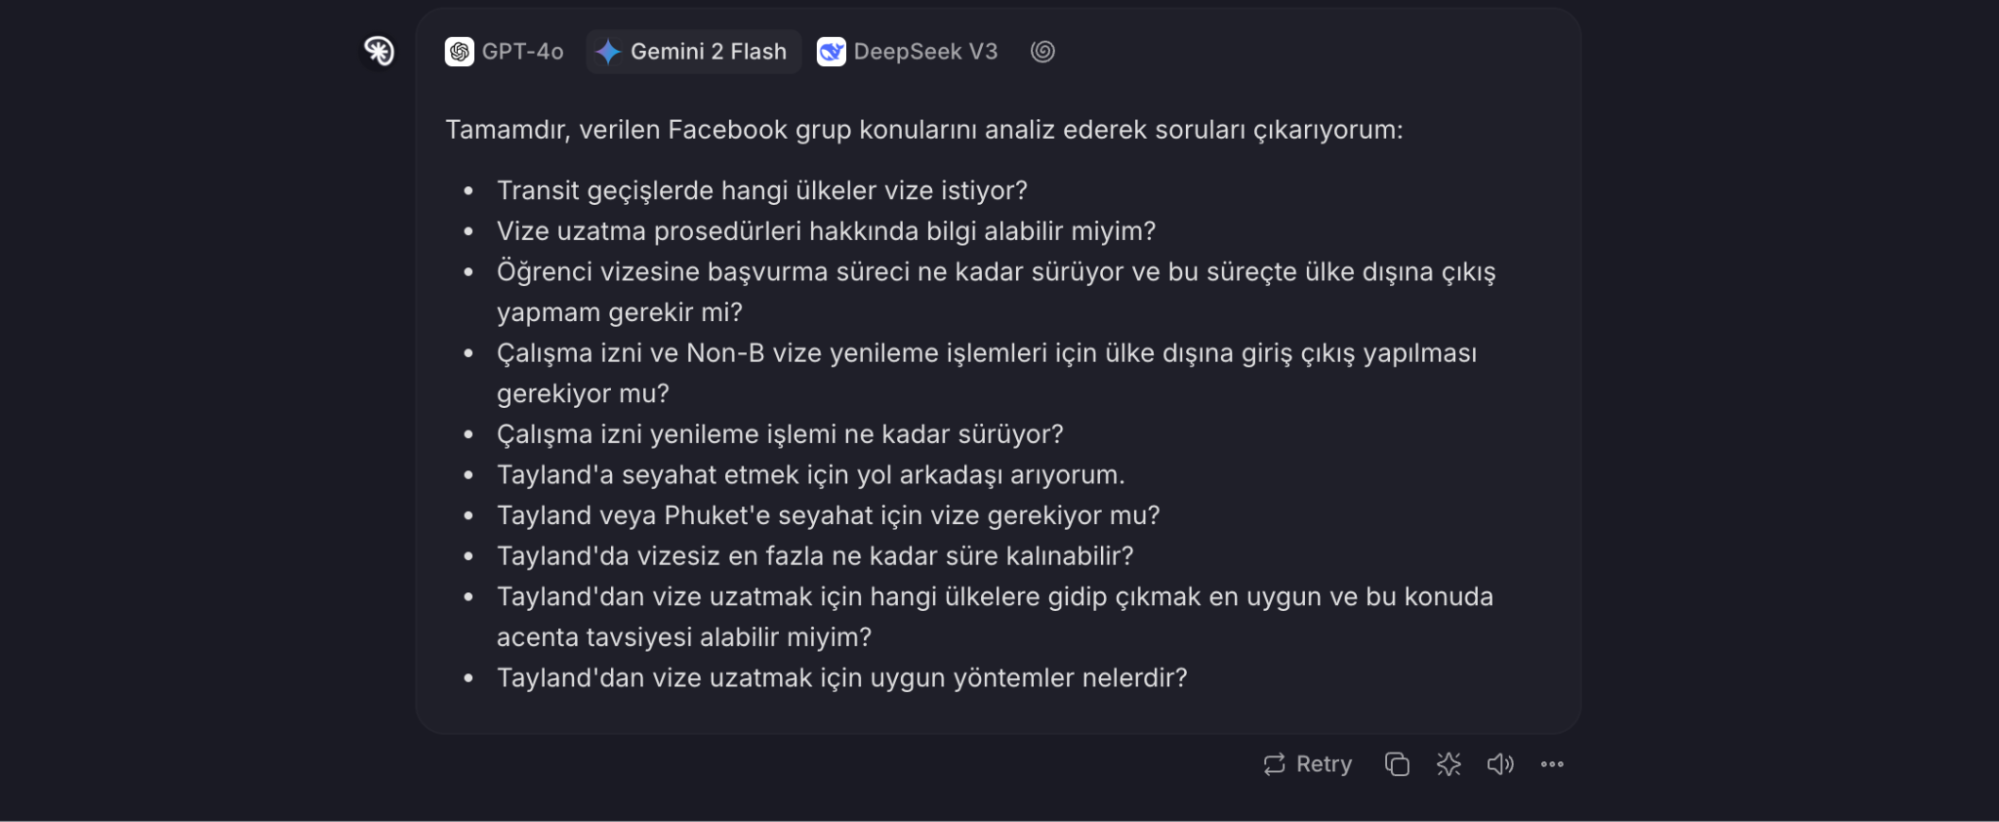
Task: Click the OpenAI logo beside GPT-4o
Action: [459, 52]
